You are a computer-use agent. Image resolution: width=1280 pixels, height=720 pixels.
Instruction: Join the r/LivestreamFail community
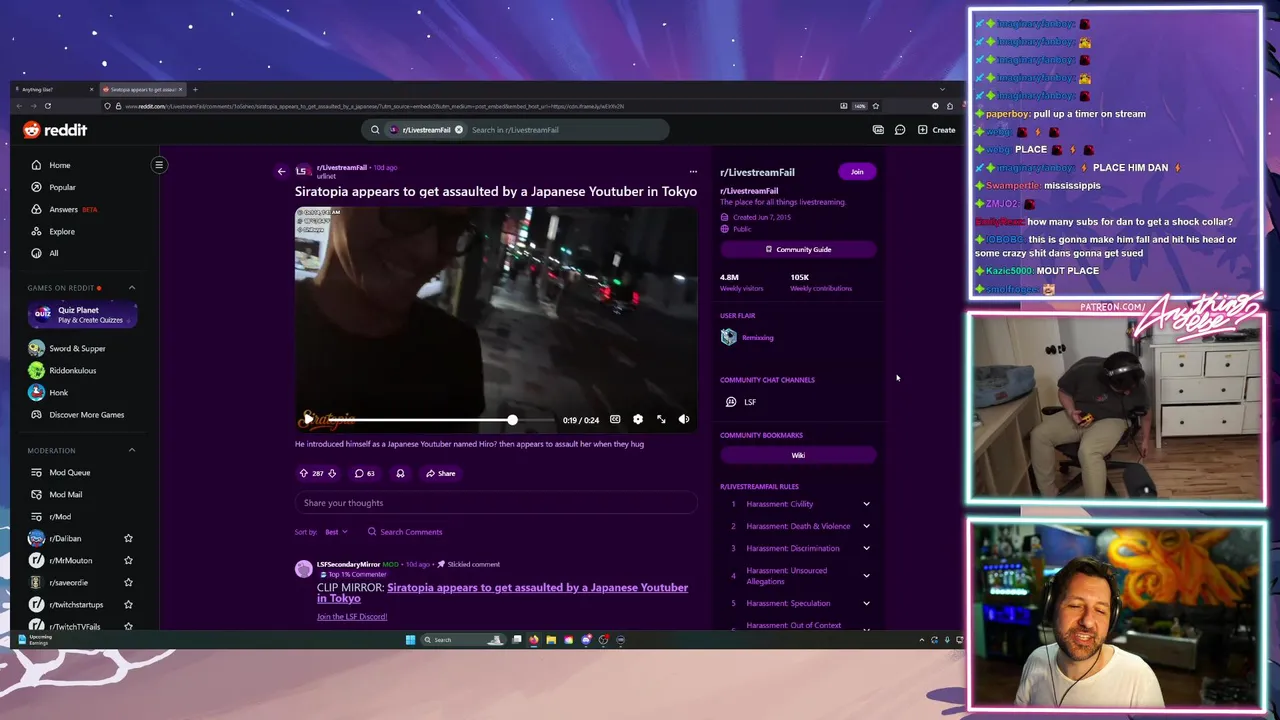click(x=857, y=172)
